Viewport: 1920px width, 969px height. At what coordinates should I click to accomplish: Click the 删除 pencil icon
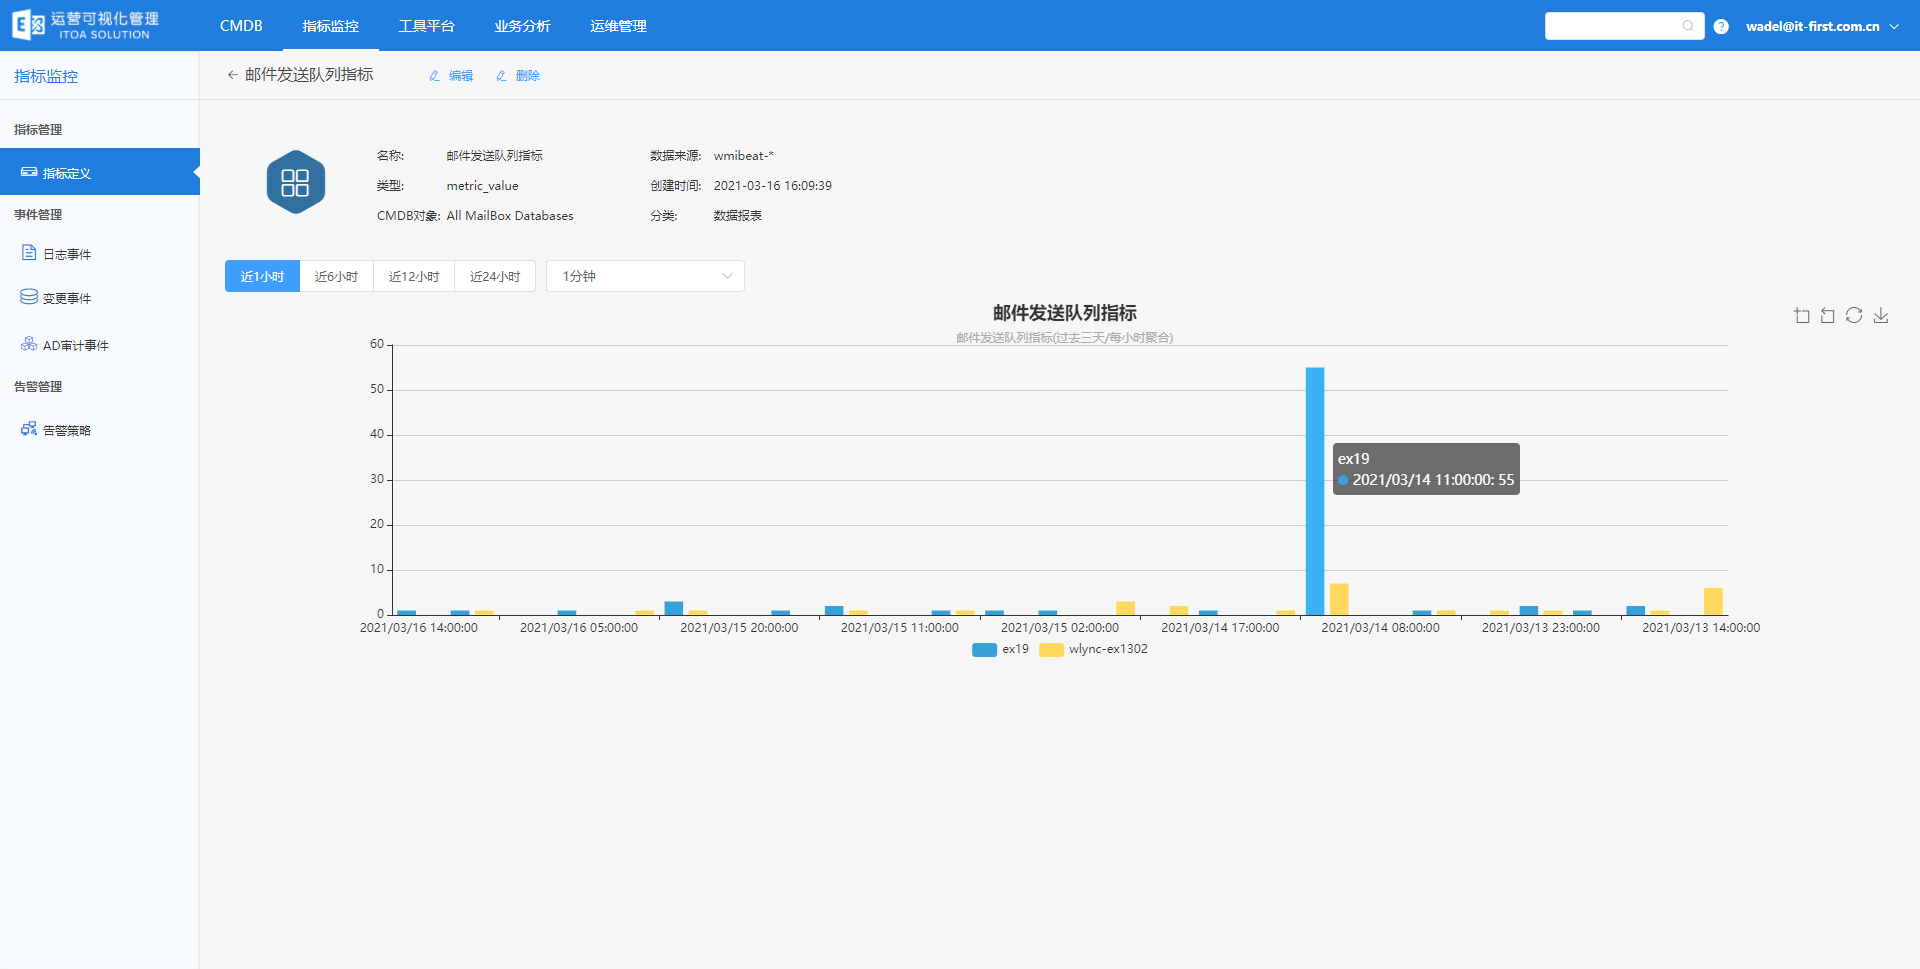[x=501, y=76]
